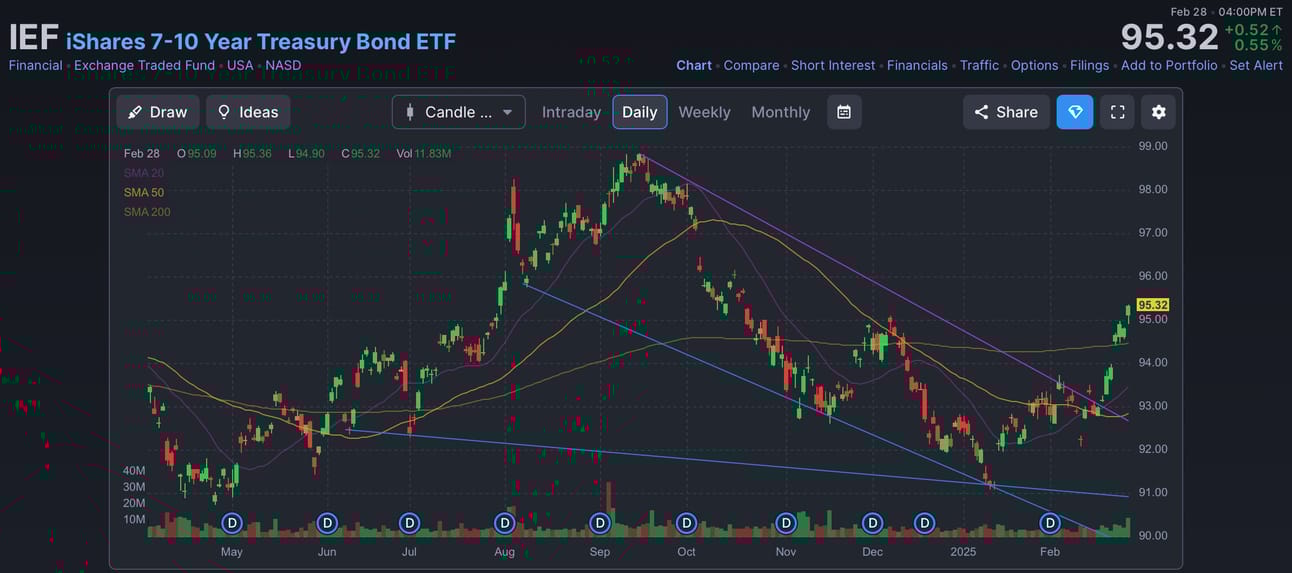Viewport: 1292px width, 573px height.
Task: Click the dividend marker above Feb
Action: pos(1050,522)
